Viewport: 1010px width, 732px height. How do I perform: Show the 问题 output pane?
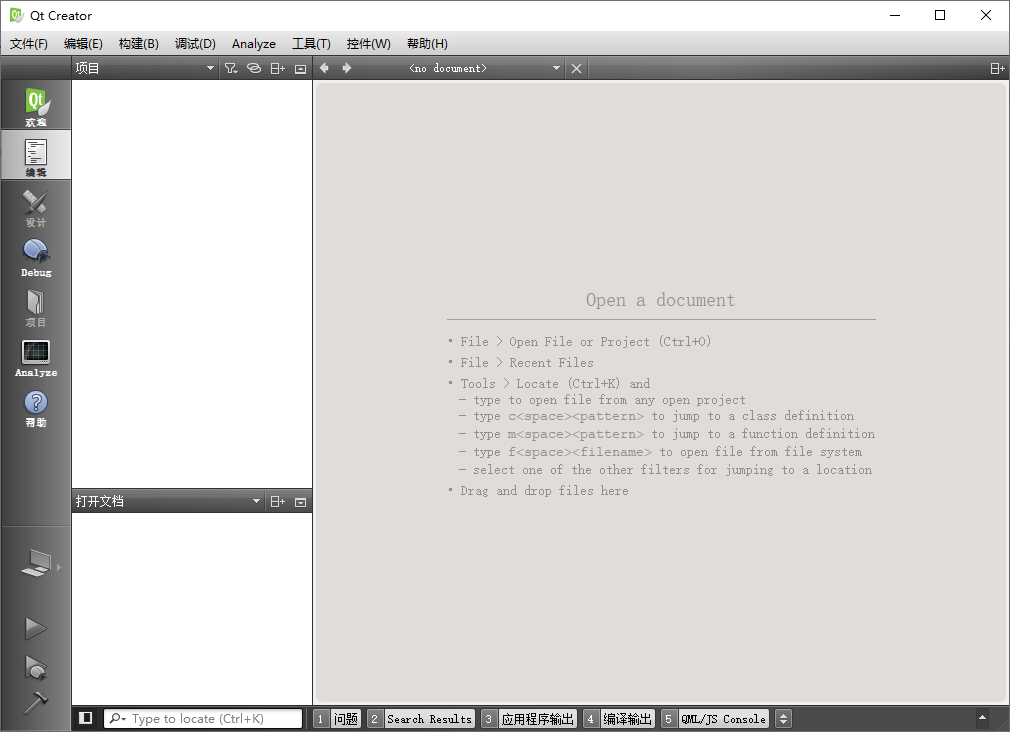pos(337,718)
